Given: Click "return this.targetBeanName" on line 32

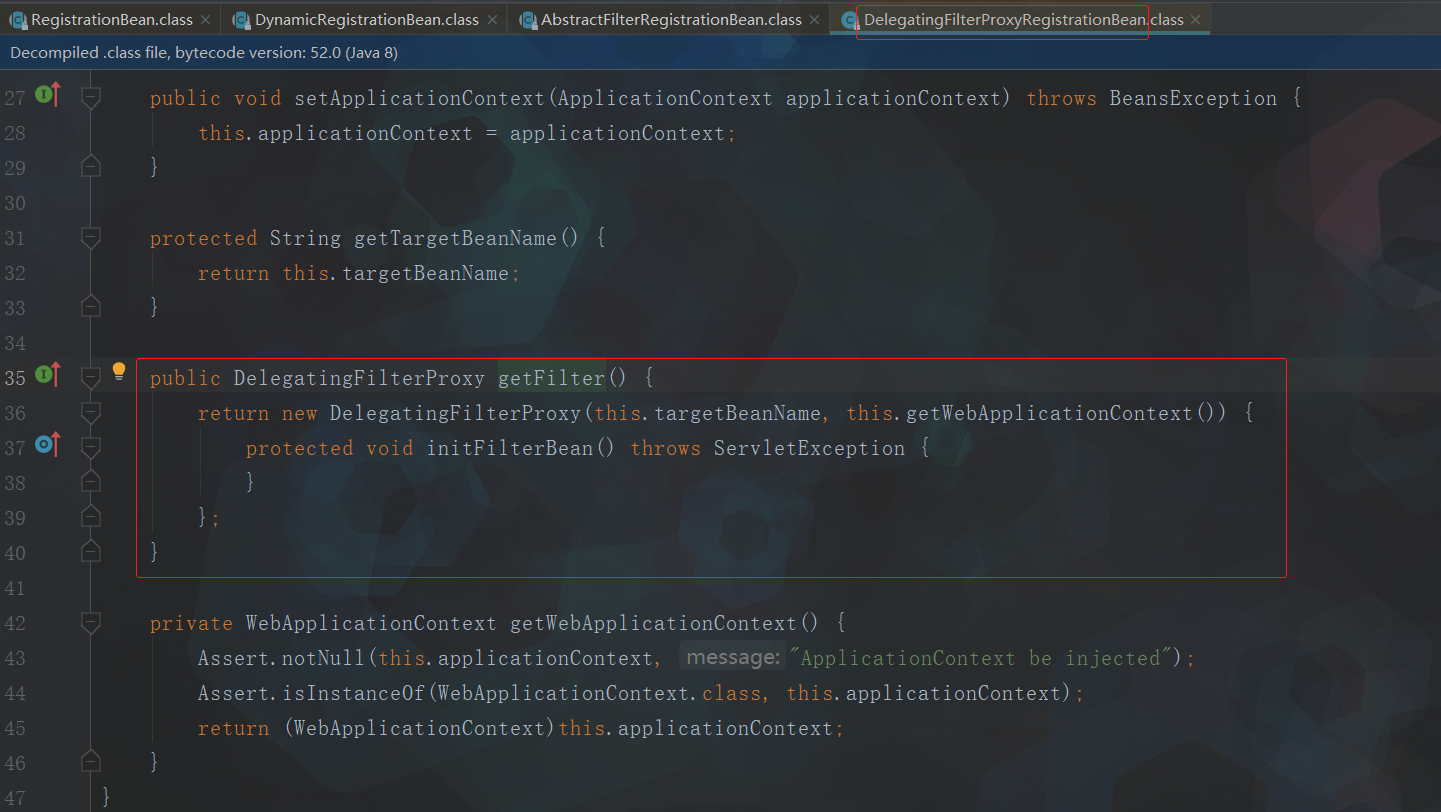Looking at the screenshot, I should pos(353,273).
